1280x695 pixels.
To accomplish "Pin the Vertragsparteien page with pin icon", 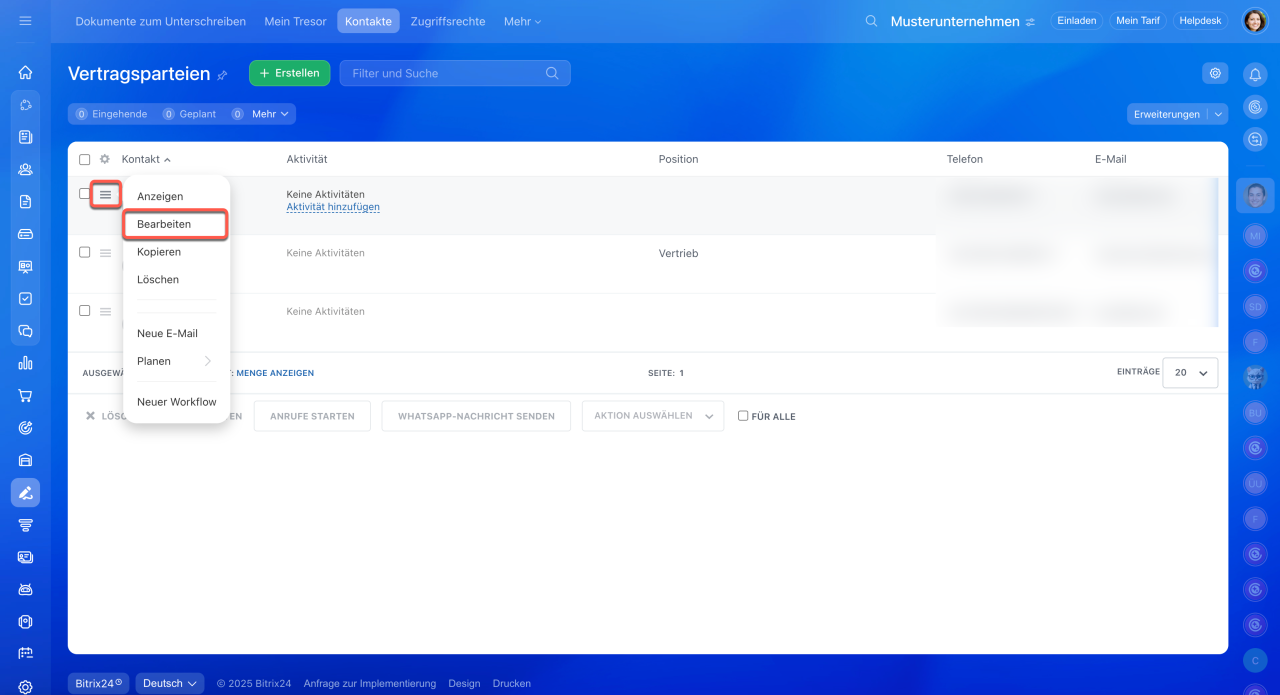I will [x=222, y=75].
